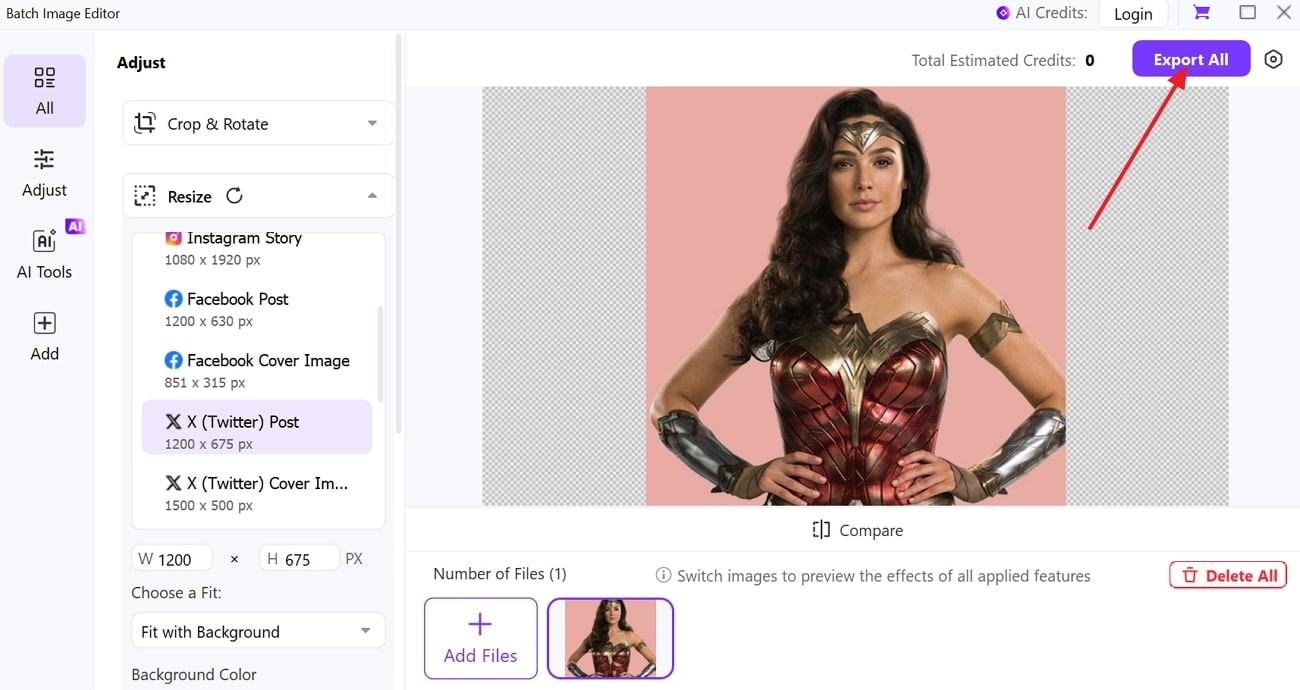The height and width of the screenshot is (690, 1300).
Task: Expand the Crop & Rotate section
Action: [x=372, y=124]
